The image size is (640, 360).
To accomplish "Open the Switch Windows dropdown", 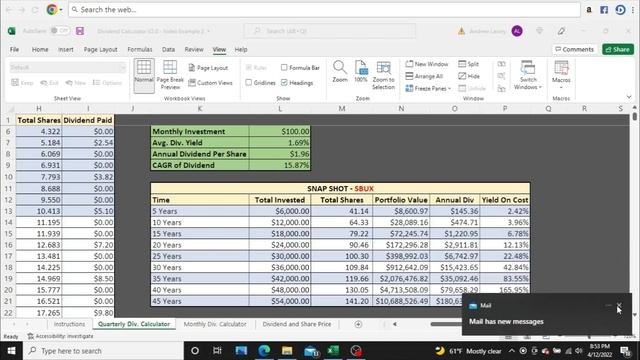I will coord(528,76).
